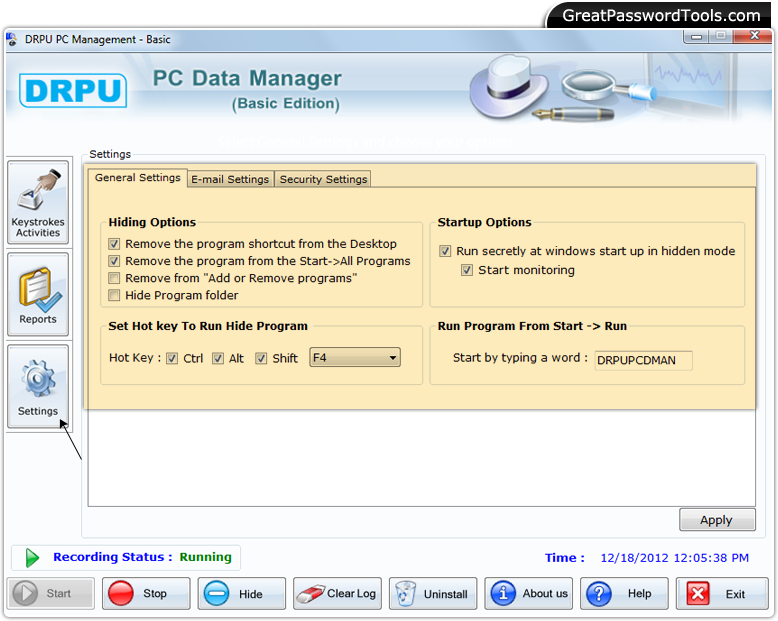
Task: Open the About us info button
Action: [x=528, y=593]
